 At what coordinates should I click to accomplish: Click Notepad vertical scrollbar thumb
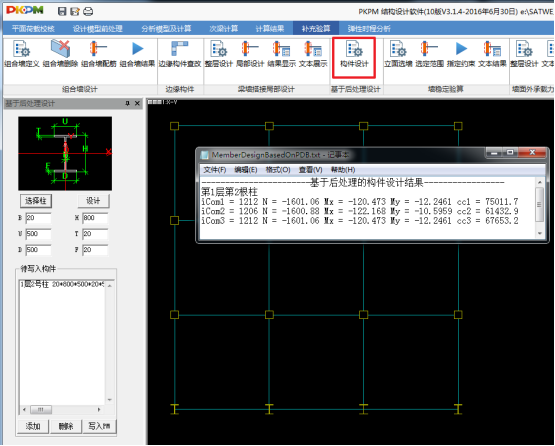(539, 205)
